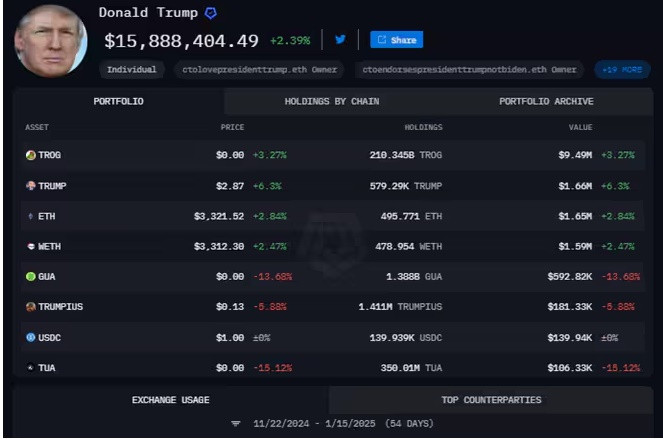This screenshot has width=663, height=439.
Task: Click the WETH token icon
Action: pos(30,246)
